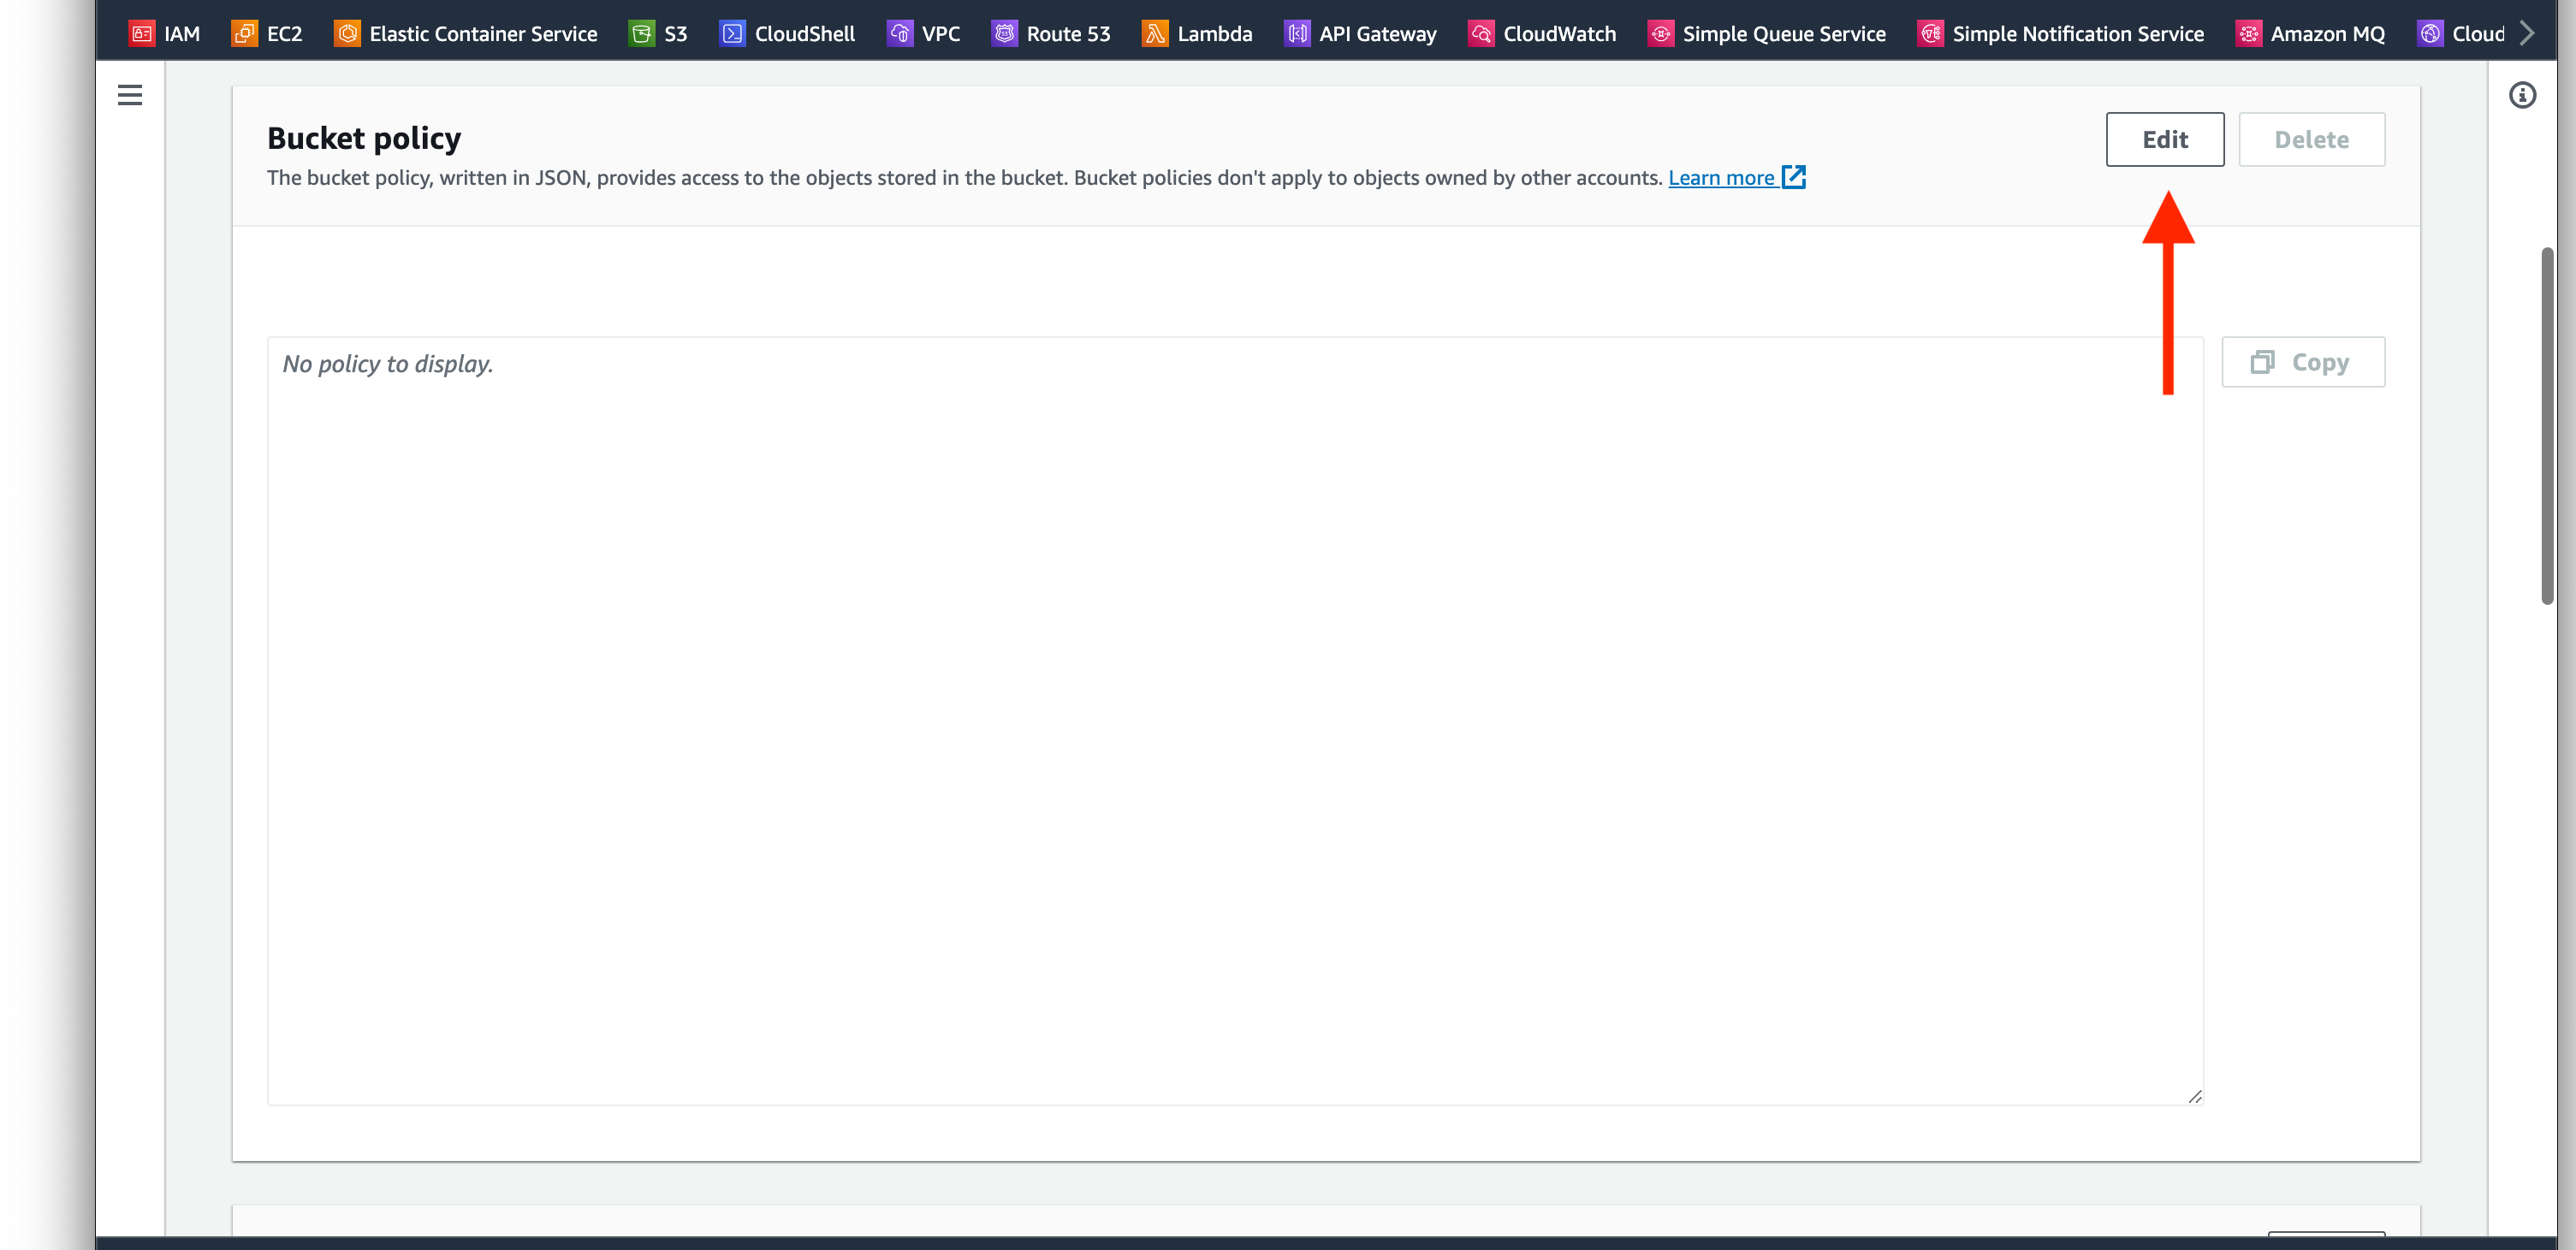Open VPC favorite label
Viewport: 2576px width, 1250px height.
click(941, 34)
